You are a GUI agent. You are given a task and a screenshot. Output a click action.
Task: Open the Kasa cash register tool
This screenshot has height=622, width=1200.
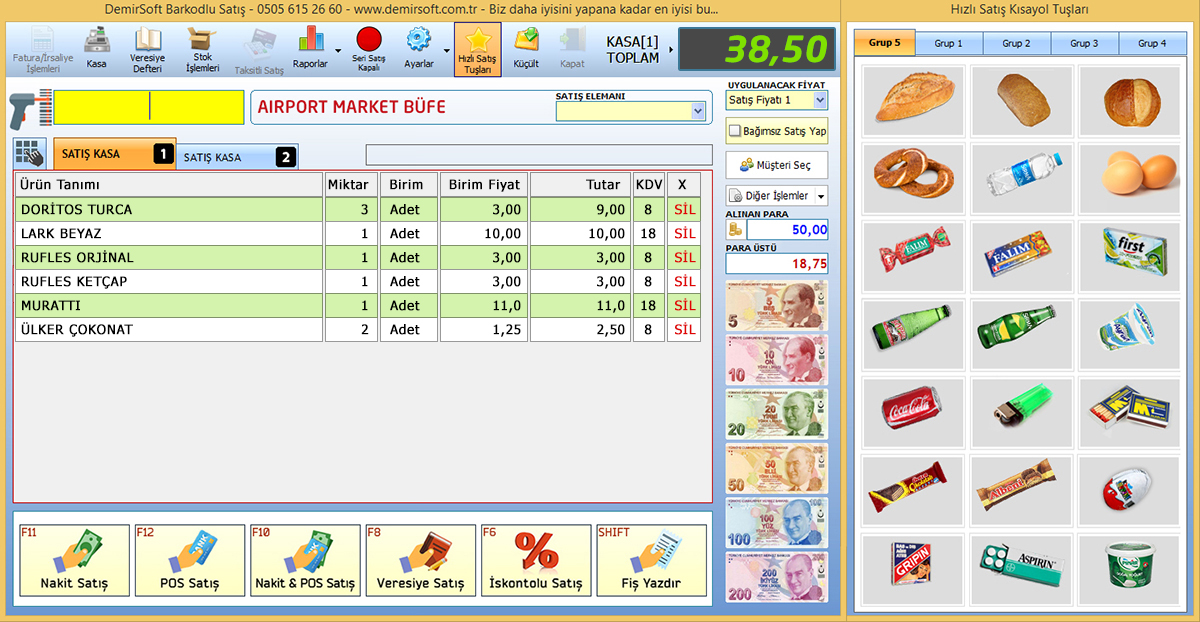pyautogui.click(x=97, y=47)
